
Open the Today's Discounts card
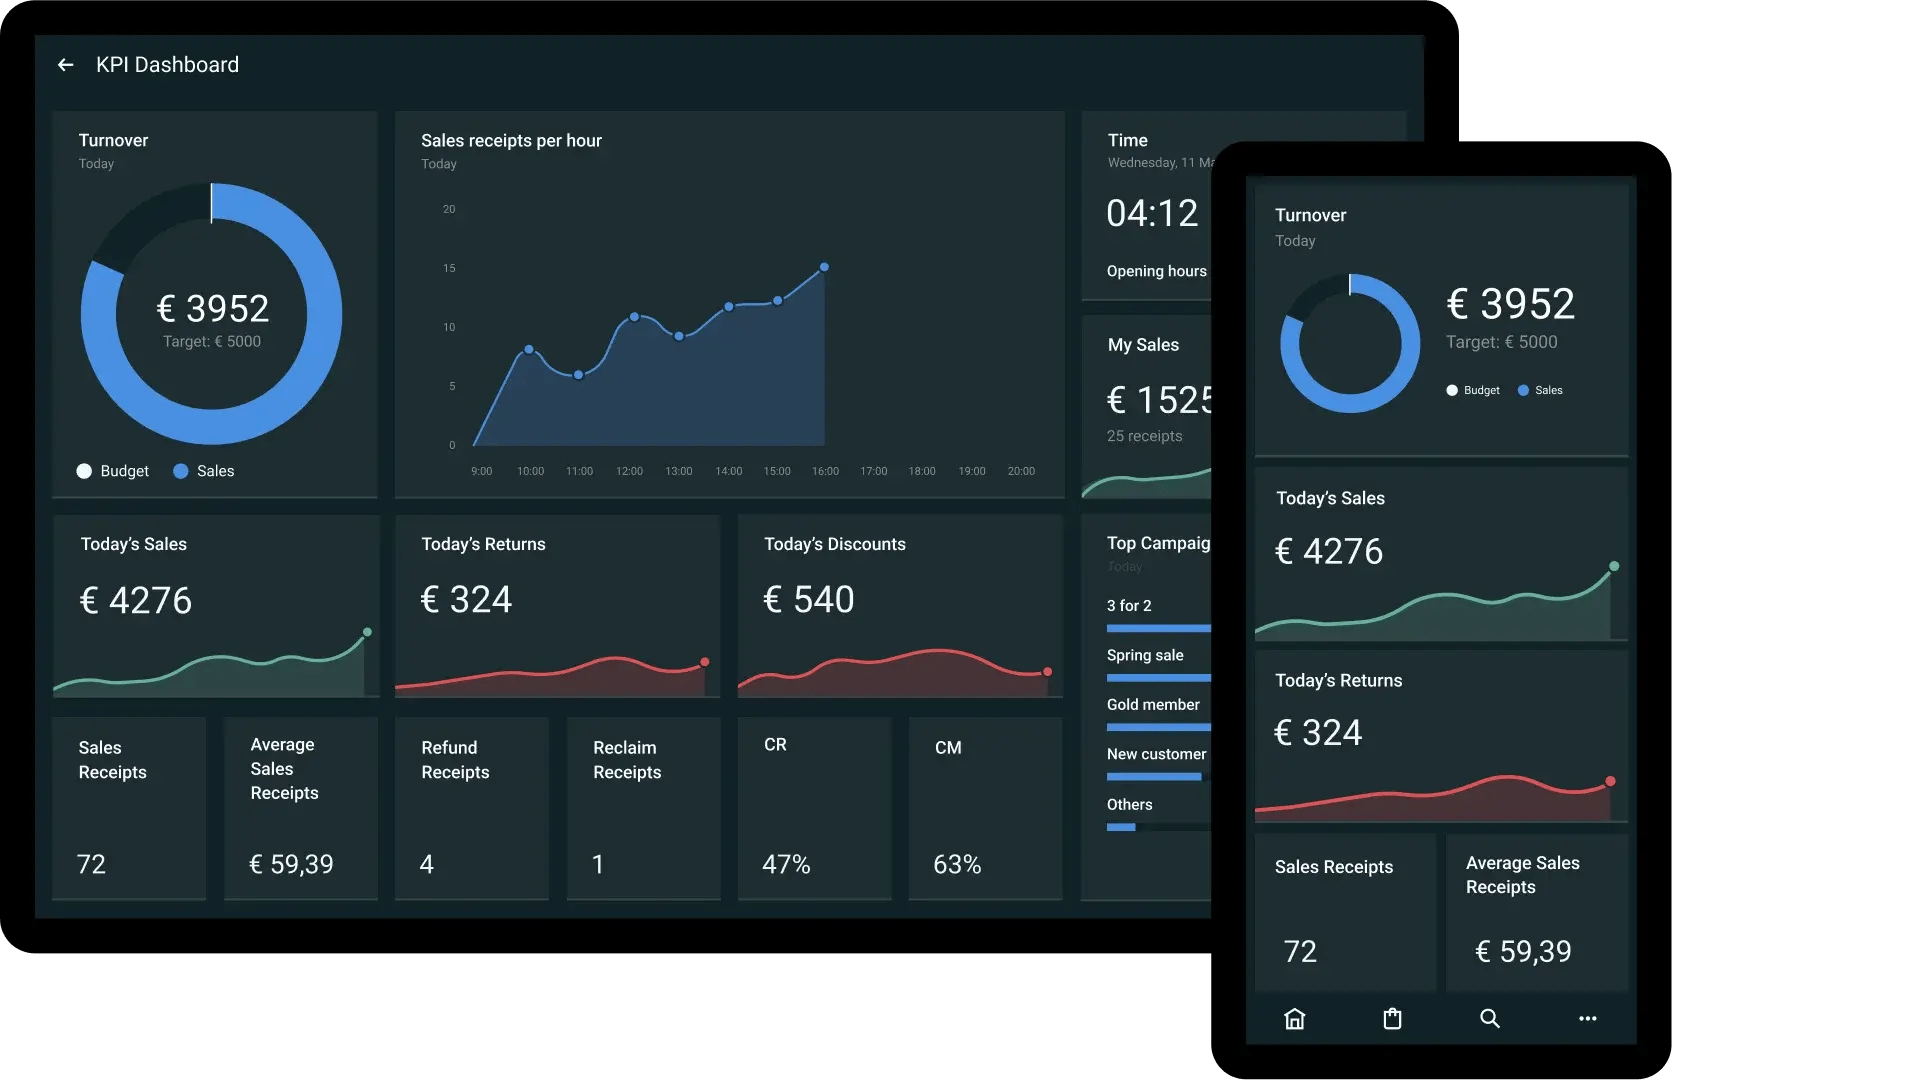click(899, 607)
